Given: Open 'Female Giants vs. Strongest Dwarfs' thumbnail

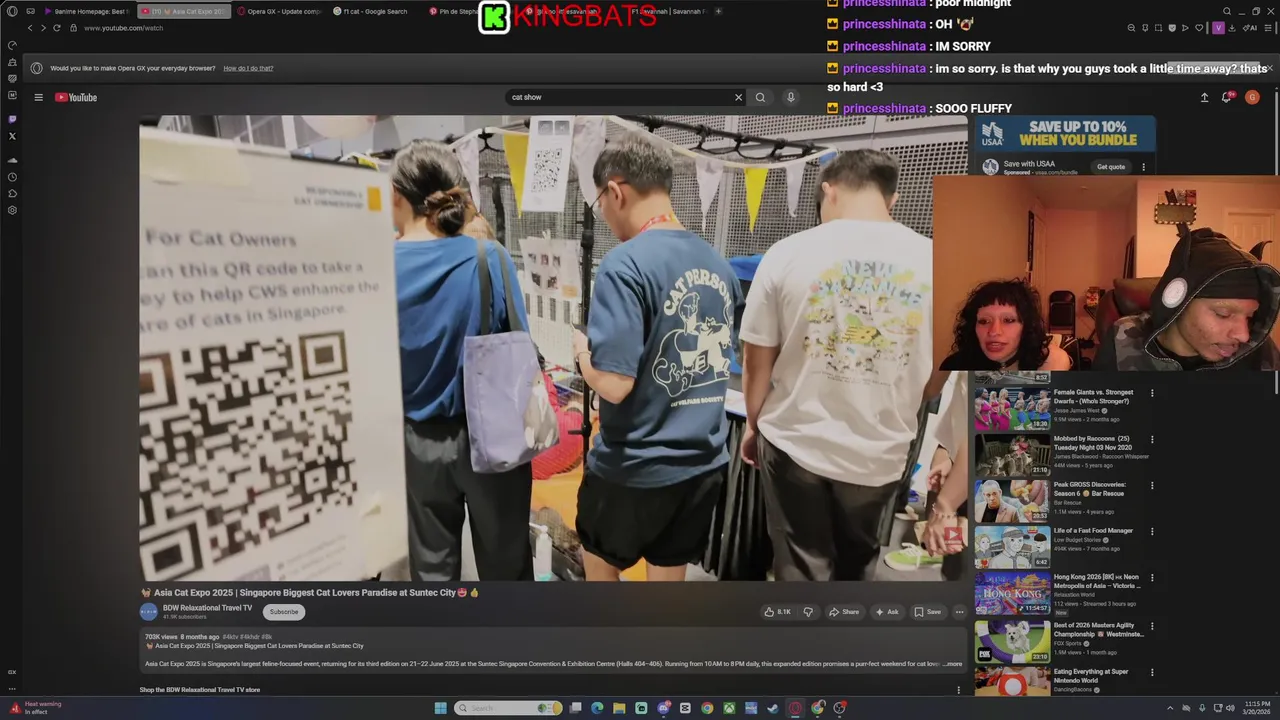Looking at the screenshot, I should tap(1012, 407).
